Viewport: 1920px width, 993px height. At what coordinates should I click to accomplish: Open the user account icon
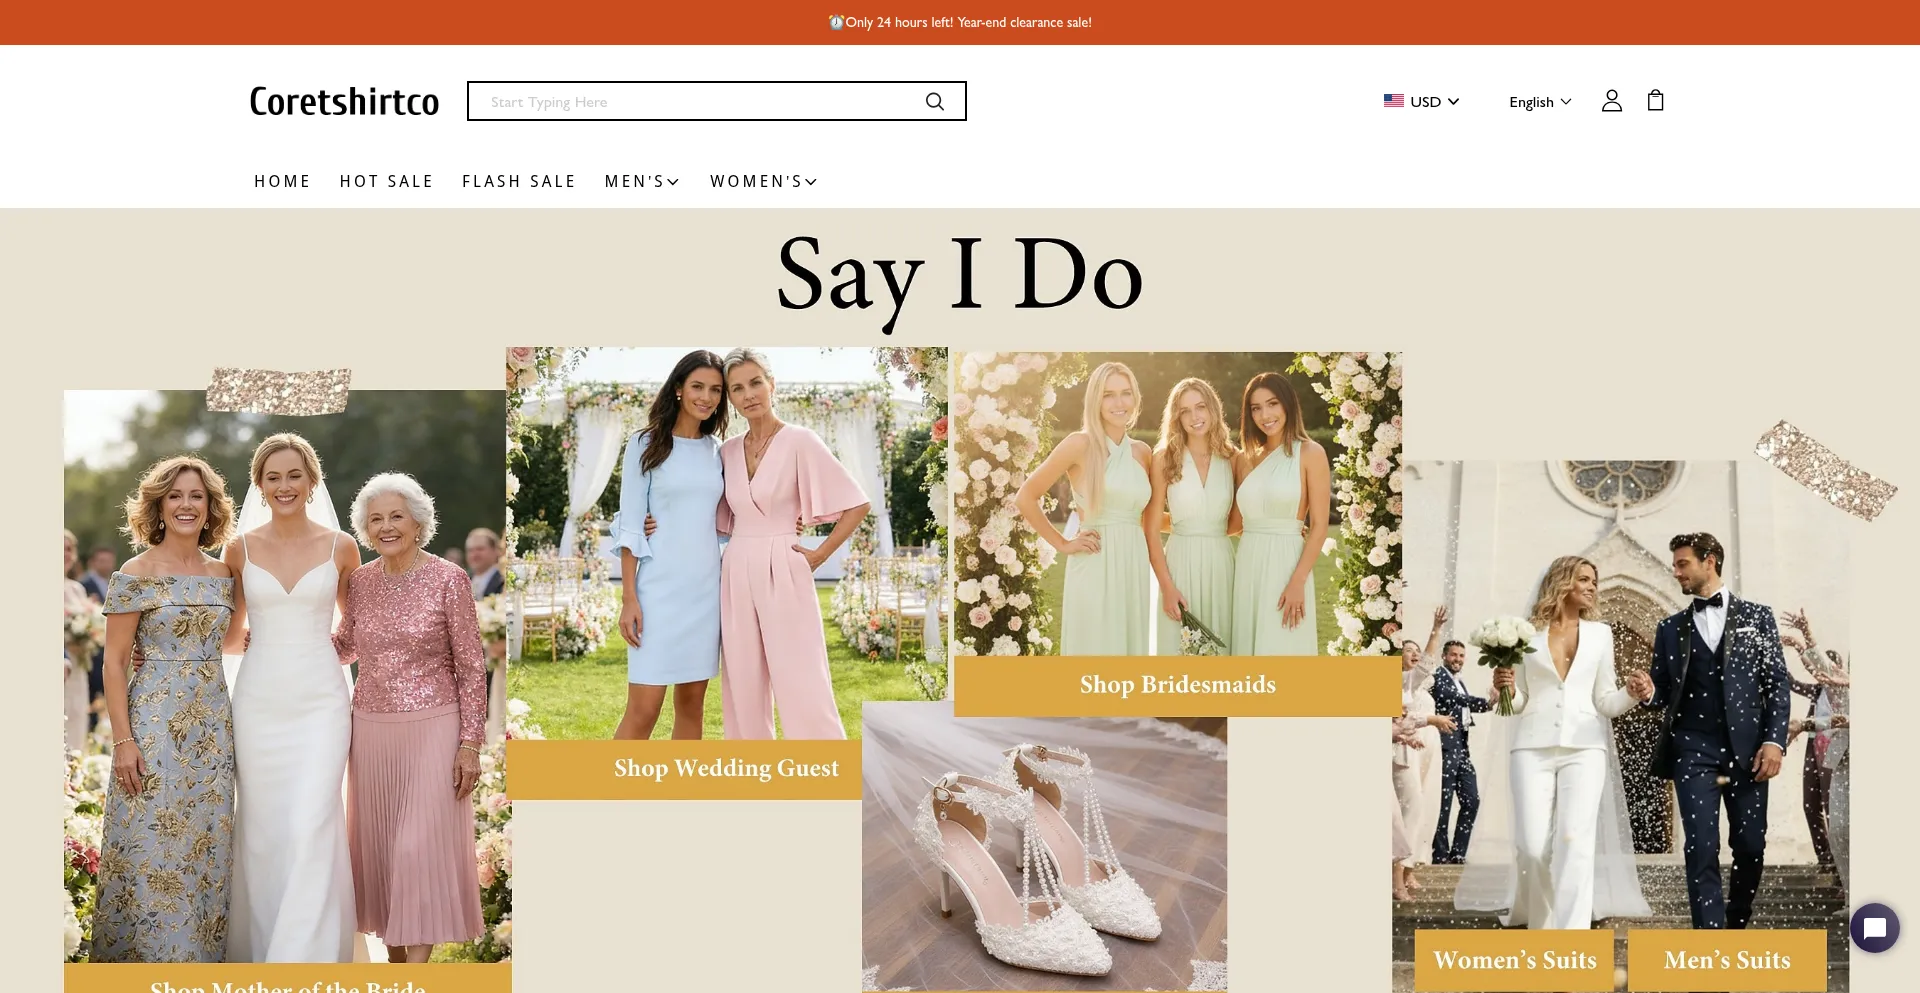pos(1611,101)
